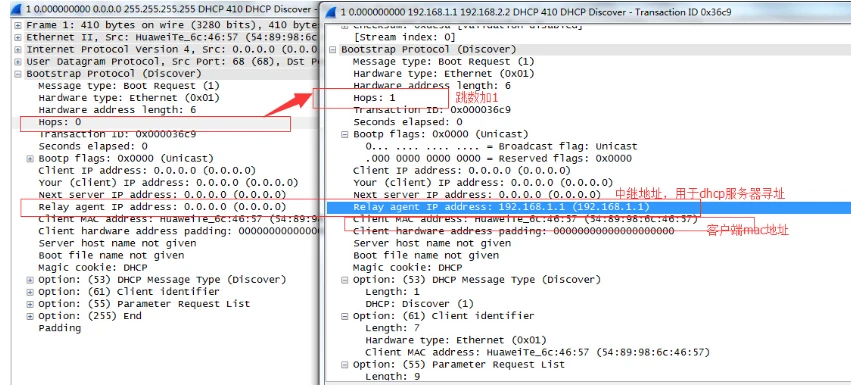This screenshot has height=390, width=851.
Task: Collapse Option (53) DHCP Message Type, right window
Action: (x=345, y=280)
